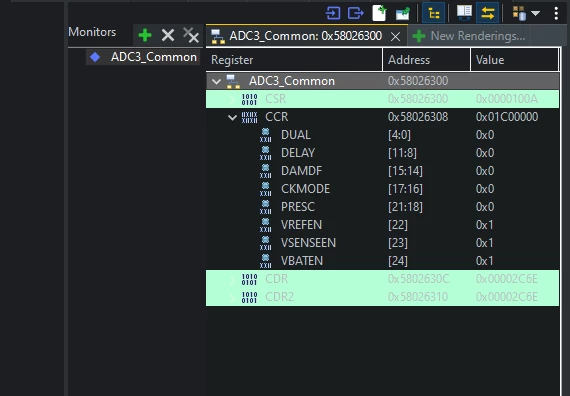Select the VBATEN value cell
Viewport: 570px width, 396px height.
click(485, 261)
